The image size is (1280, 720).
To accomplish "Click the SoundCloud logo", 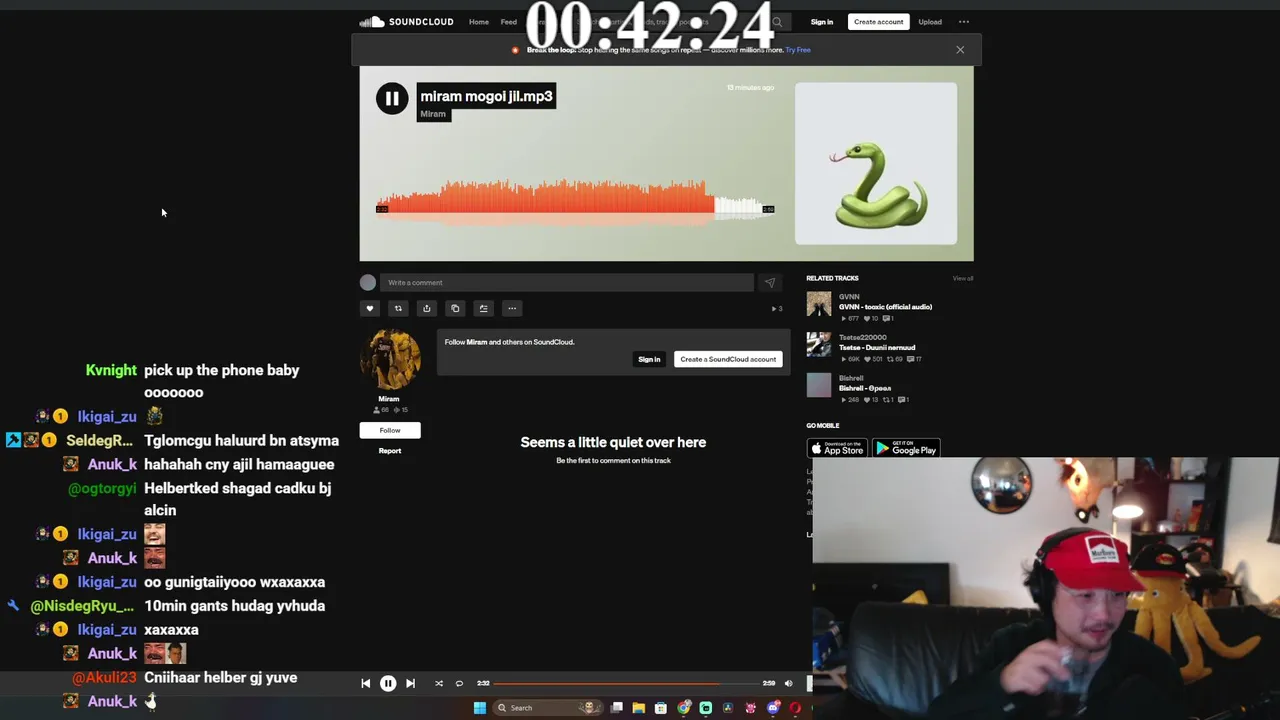I will coord(406,22).
